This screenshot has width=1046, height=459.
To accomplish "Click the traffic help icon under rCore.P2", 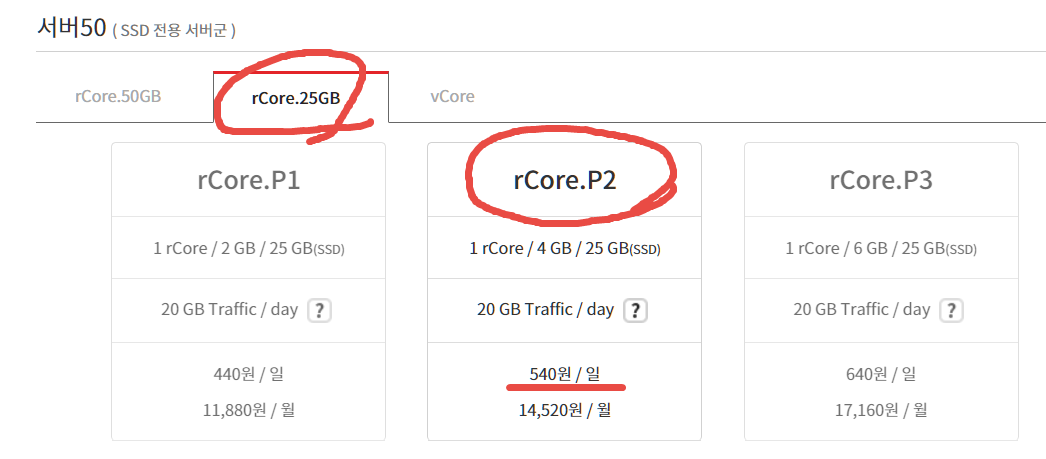I will [635, 310].
